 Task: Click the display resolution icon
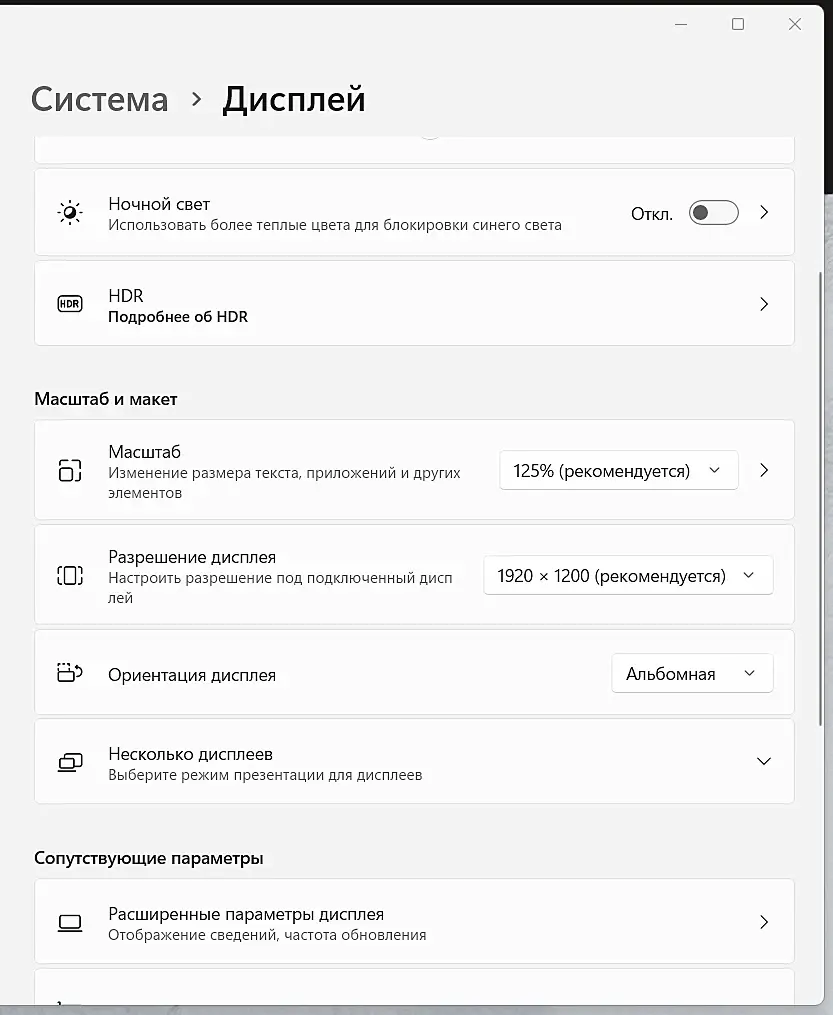click(70, 575)
